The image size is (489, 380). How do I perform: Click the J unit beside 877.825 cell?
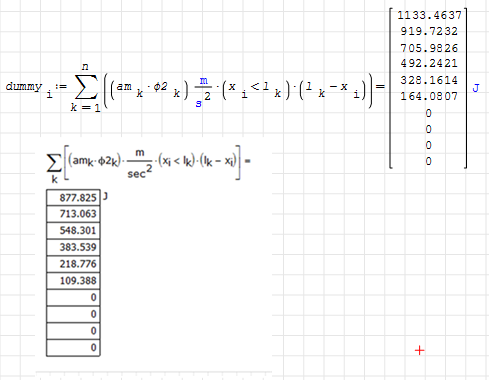click(x=105, y=196)
